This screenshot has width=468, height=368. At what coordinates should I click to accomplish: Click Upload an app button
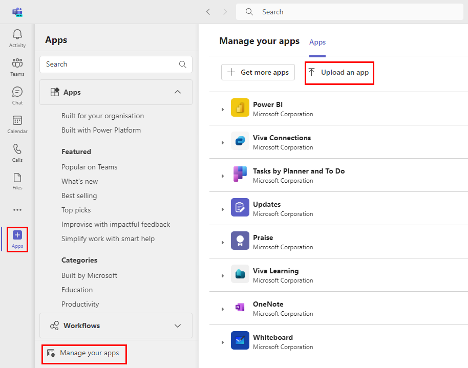coord(339,72)
